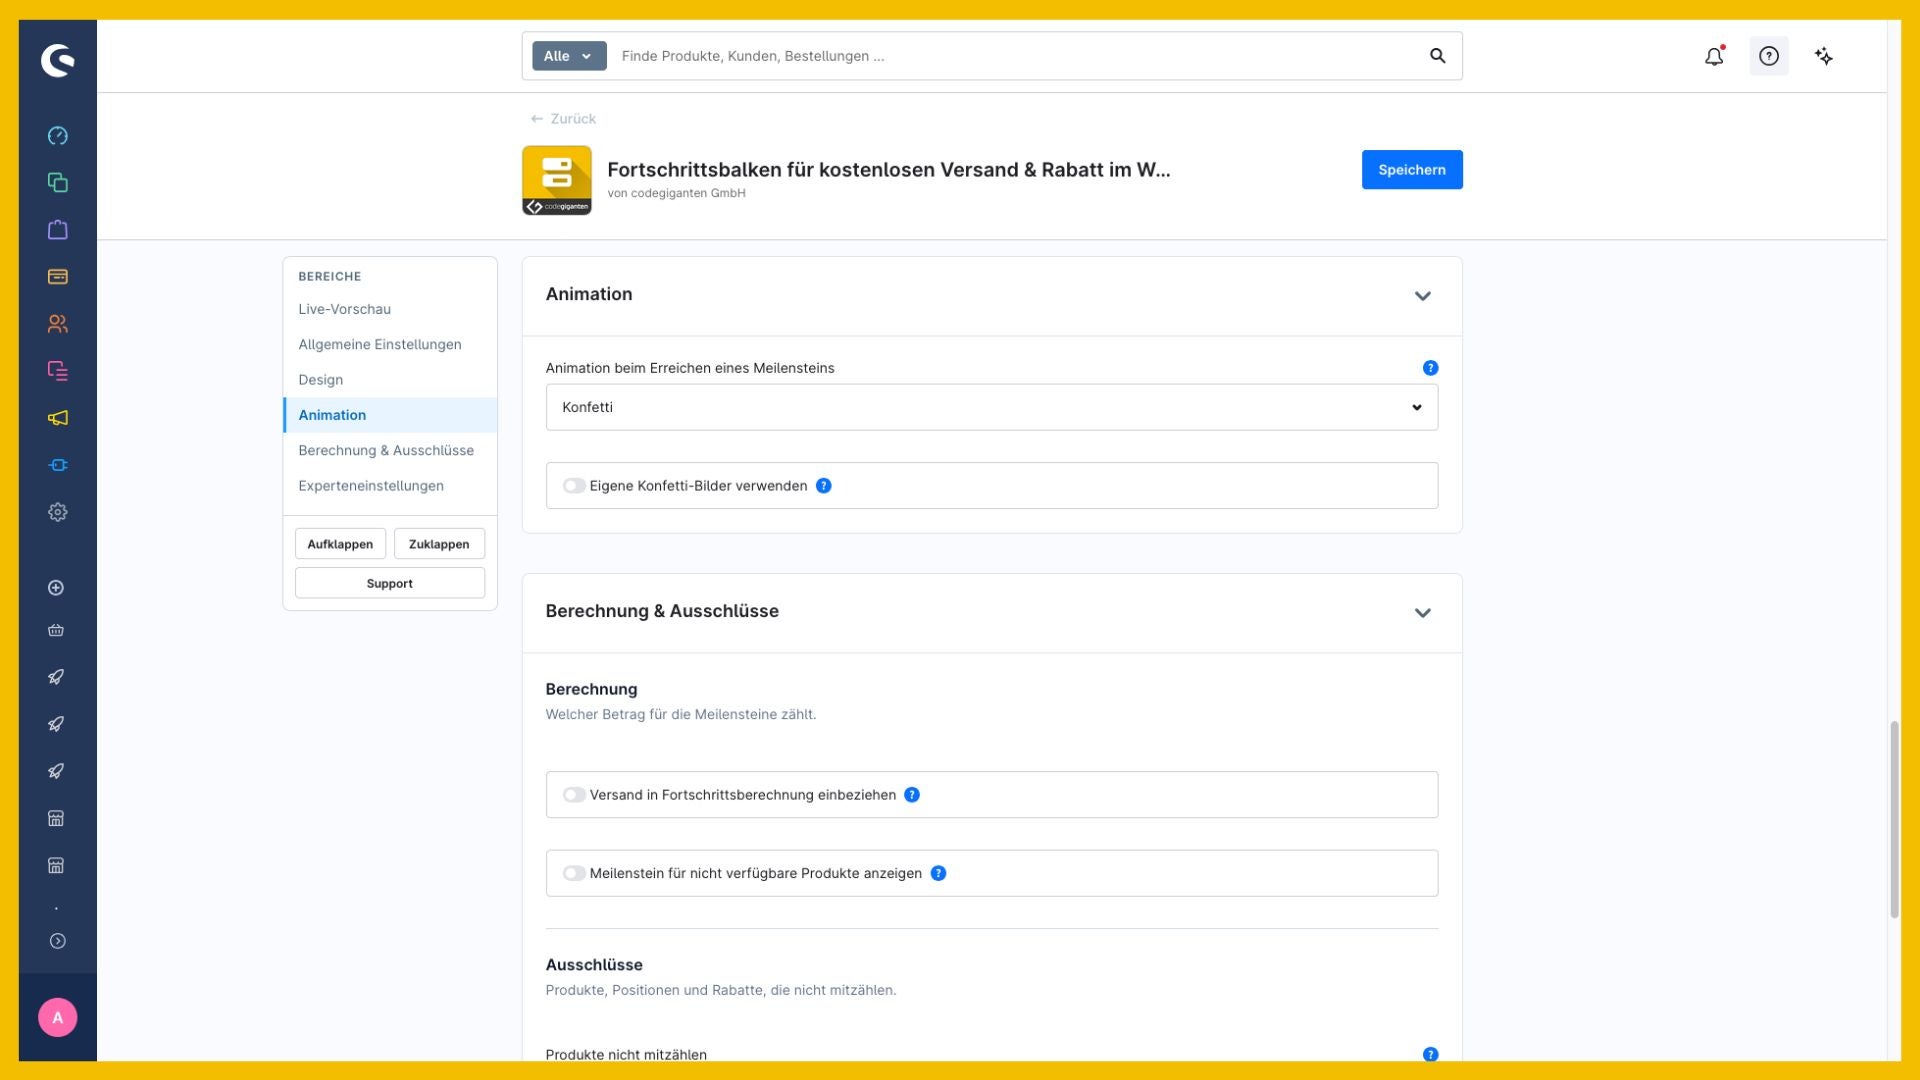Open the Content layout icon in sidebar
The width and height of the screenshot is (1920, 1080).
[x=58, y=371]
